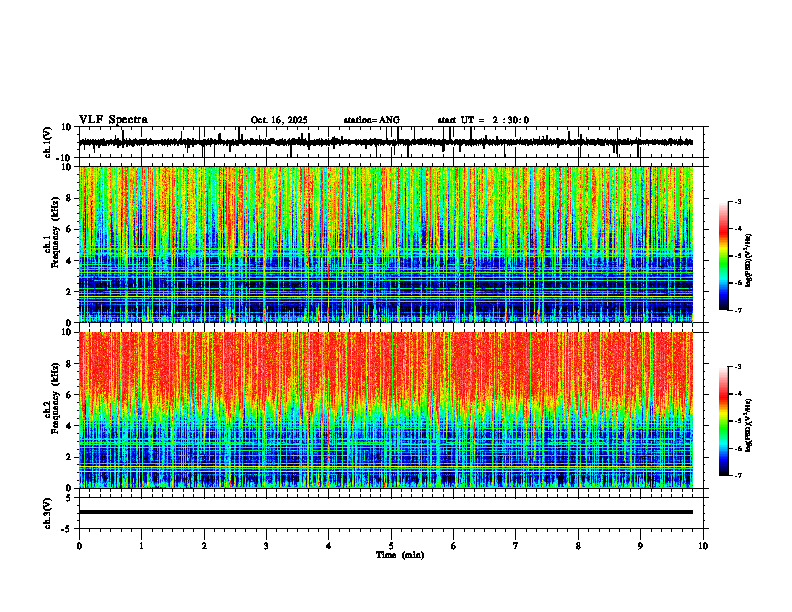Click the ch.1 spectrogram panel
The height and width of the screenshot is (612, 792).
(x=385, y=244)
